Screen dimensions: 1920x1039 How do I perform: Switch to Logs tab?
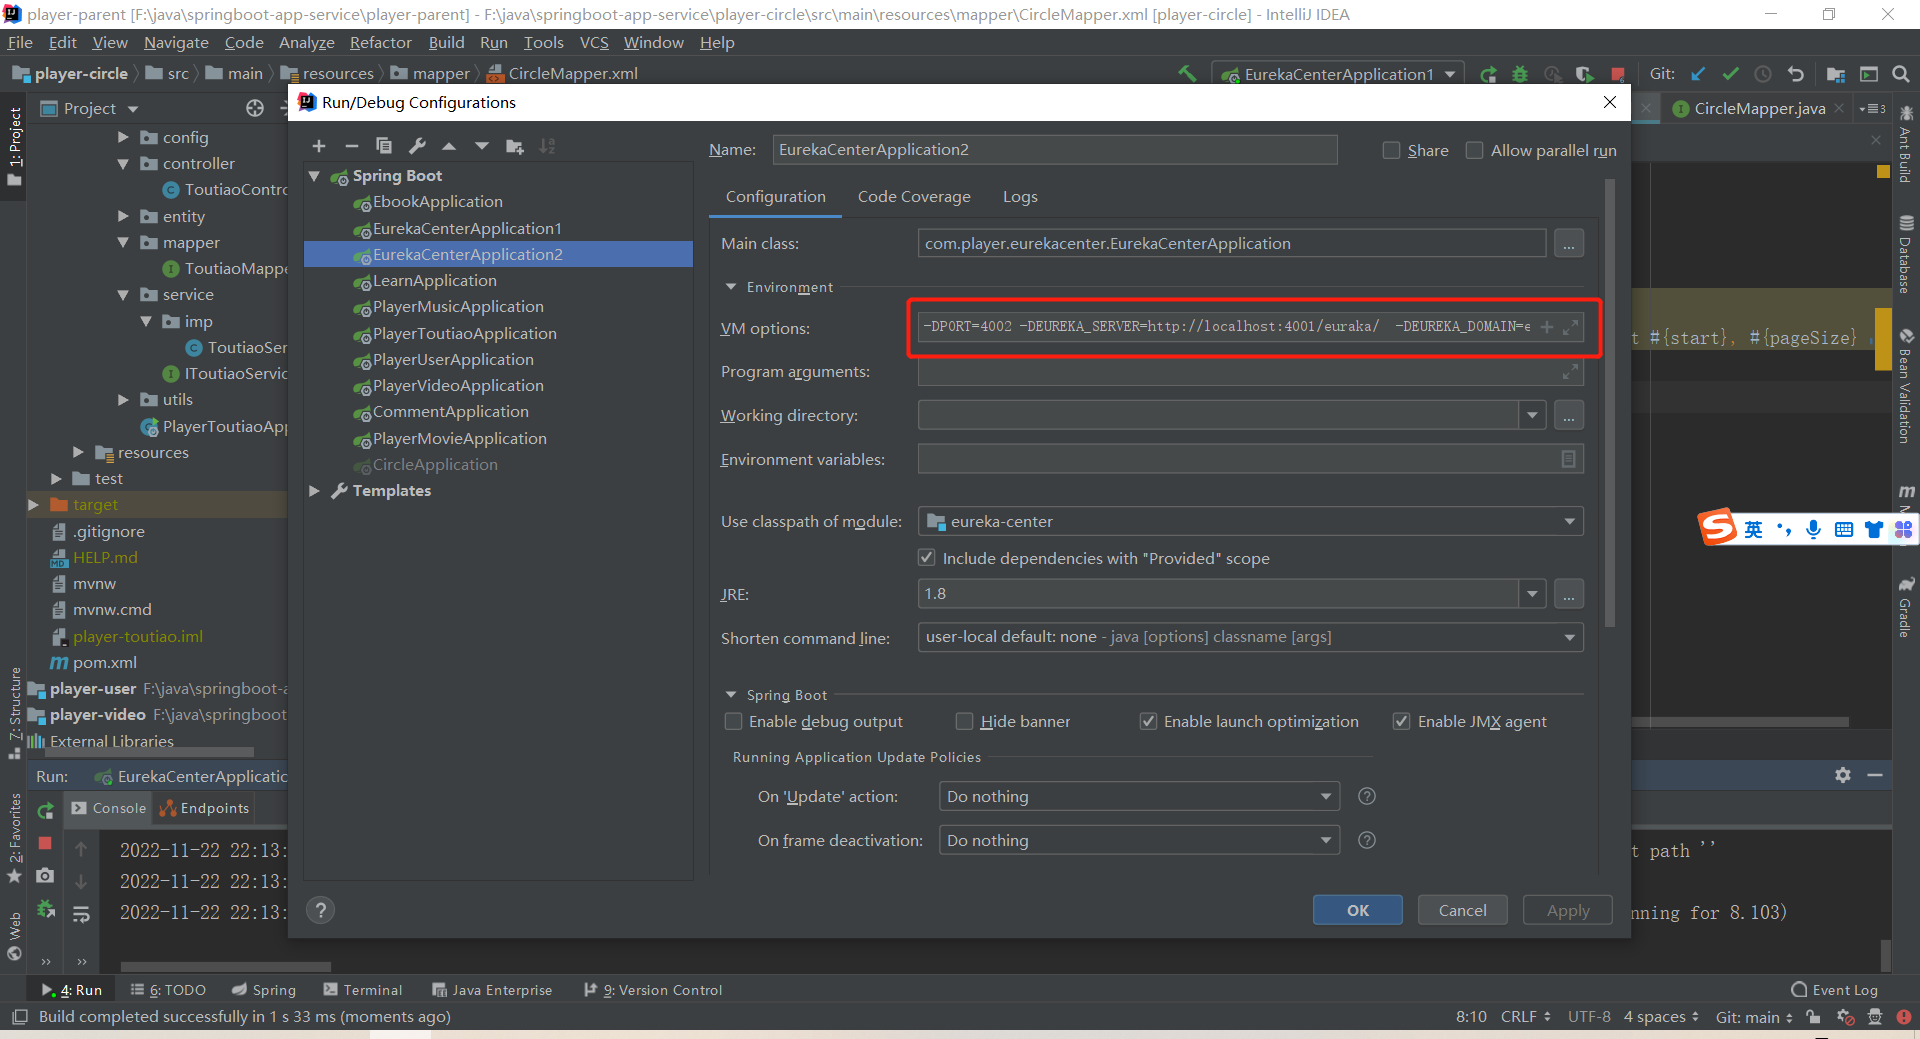[1020, 197]
